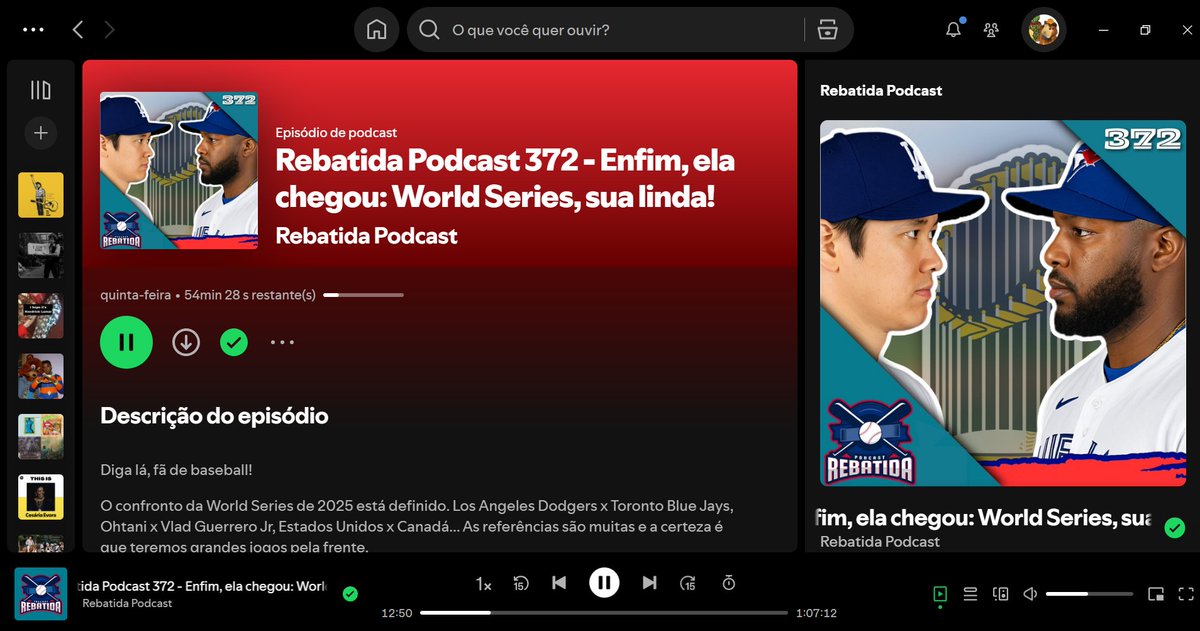Viewport: 1200px width, 631px height.
Task: Open the Browse icon in search bar
Action: point(826,30)
